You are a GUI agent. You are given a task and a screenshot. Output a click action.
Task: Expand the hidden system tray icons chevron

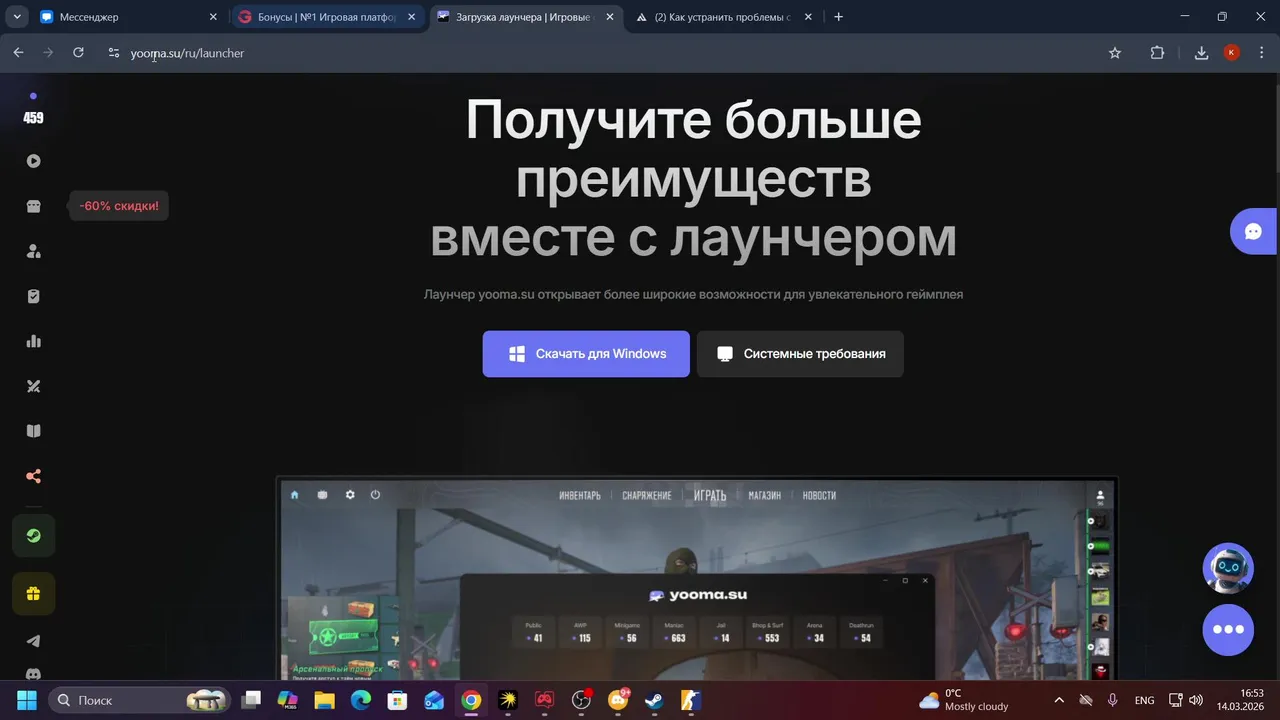(x=1059, y=700)
